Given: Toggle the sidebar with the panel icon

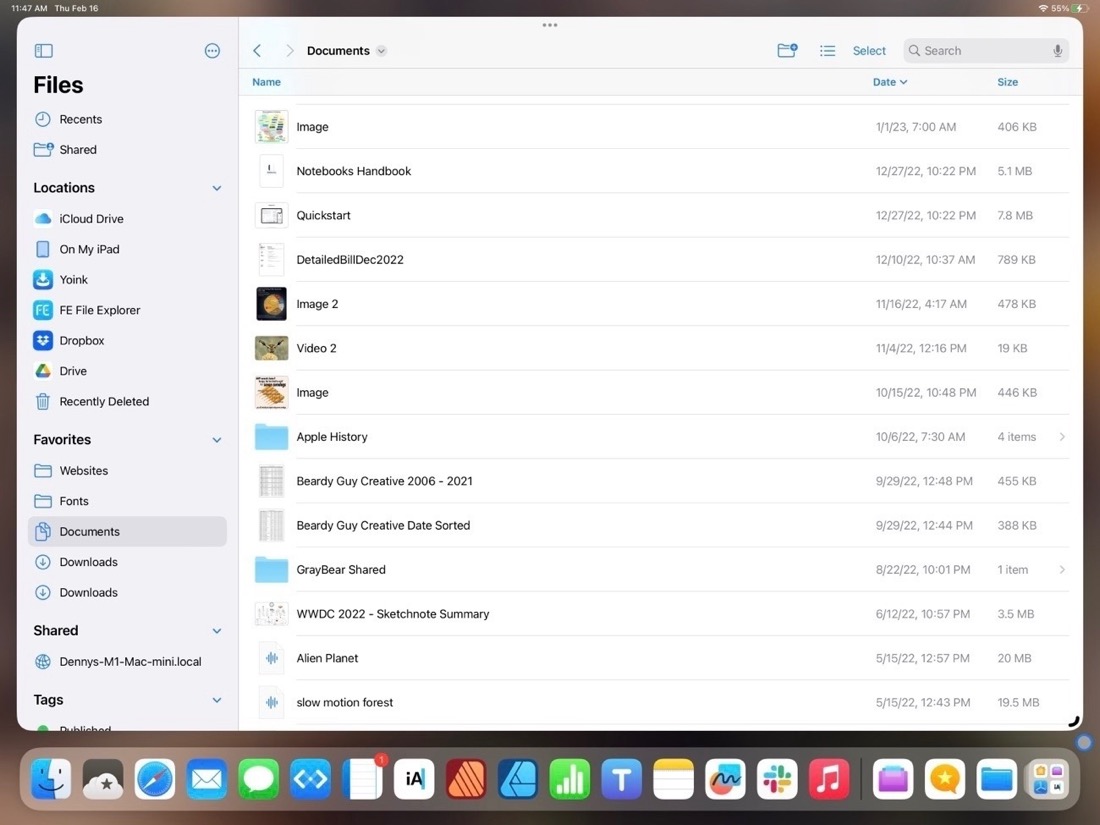Looking at the screenshot, I should point(43,50).
